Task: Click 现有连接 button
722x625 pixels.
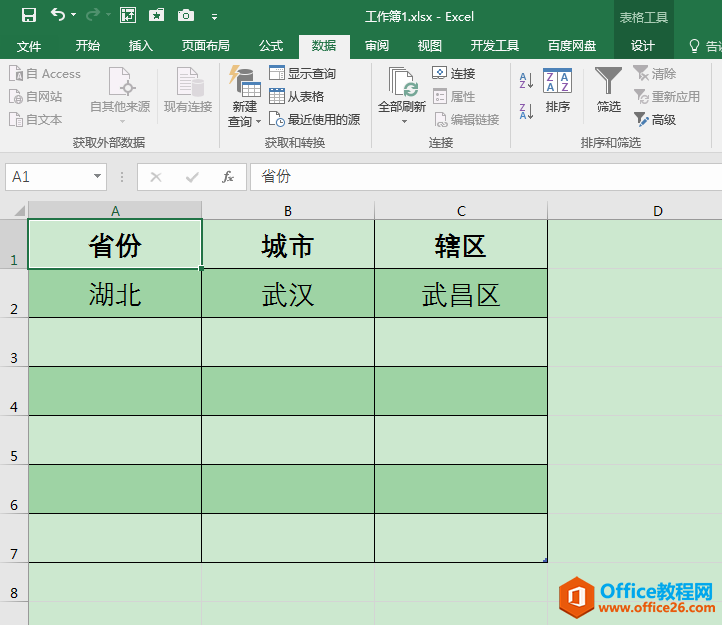Action: (188, 90)
